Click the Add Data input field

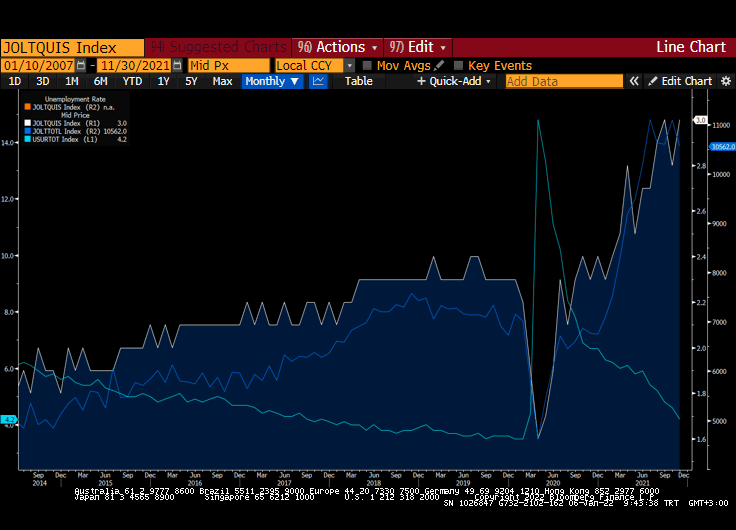coord(564,81)
